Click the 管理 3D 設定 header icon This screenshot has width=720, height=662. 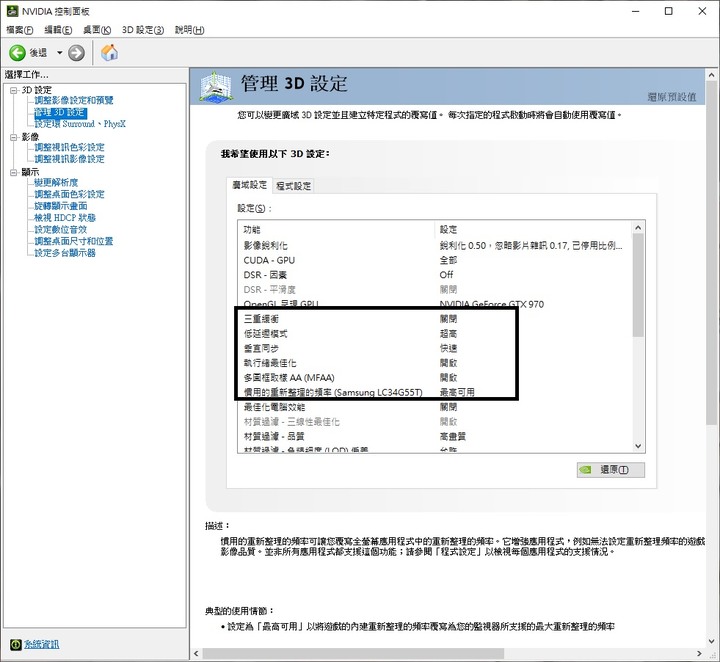(x=216, y=86)
